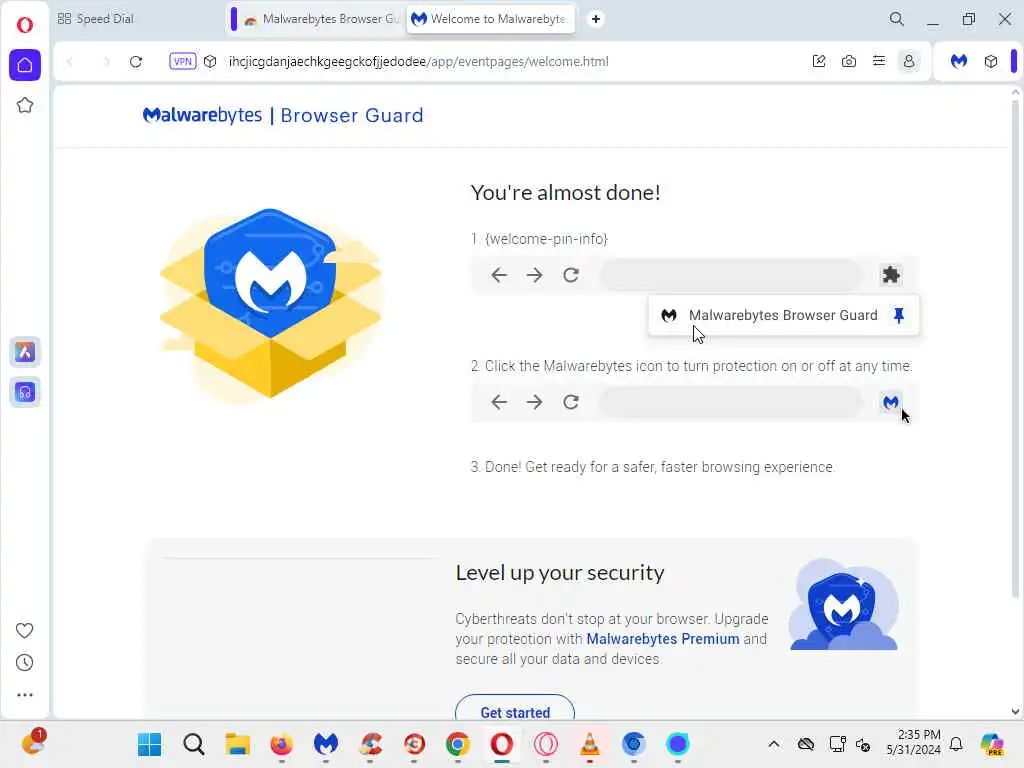Open Opera GX from the taskbar
The height and width of the screenshot is (768, 1024).
click(x=546, y=744)
